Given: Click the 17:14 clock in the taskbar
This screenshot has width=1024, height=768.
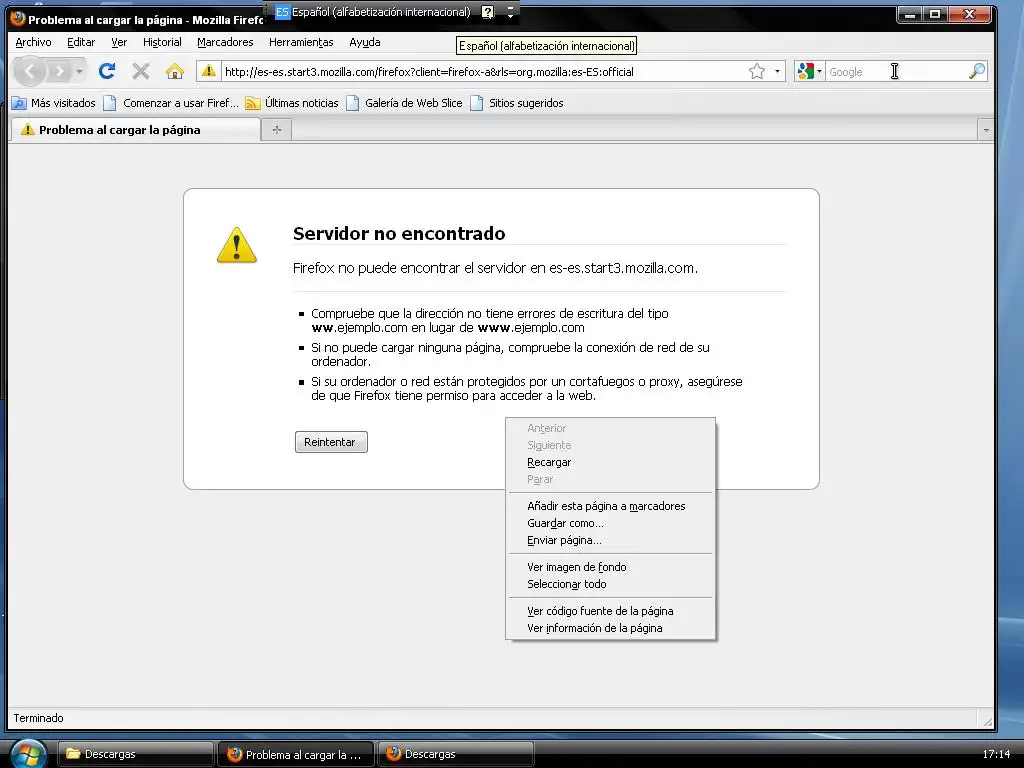Looking at the screenshot, I should pyautogui.click(x=996, y=754).
